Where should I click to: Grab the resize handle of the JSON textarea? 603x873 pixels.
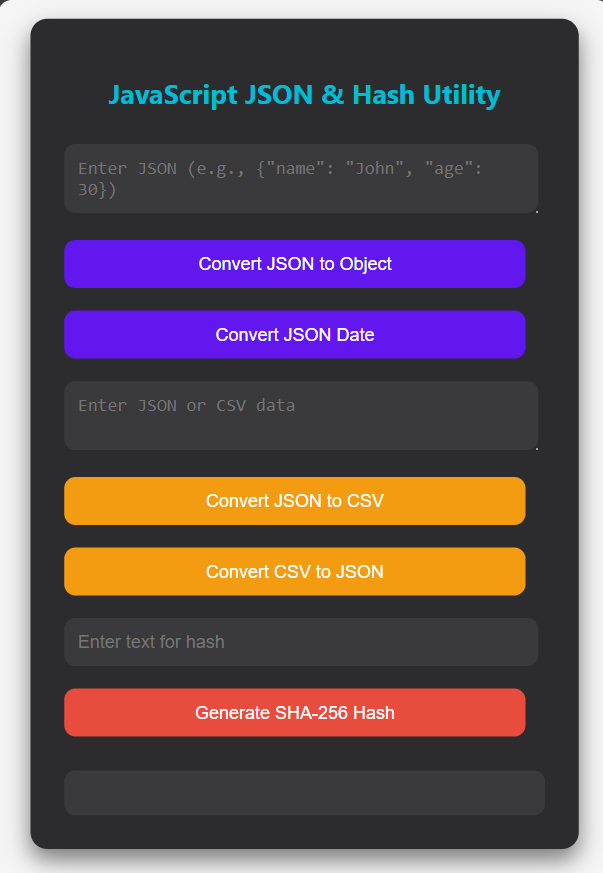tap(536, 210)
